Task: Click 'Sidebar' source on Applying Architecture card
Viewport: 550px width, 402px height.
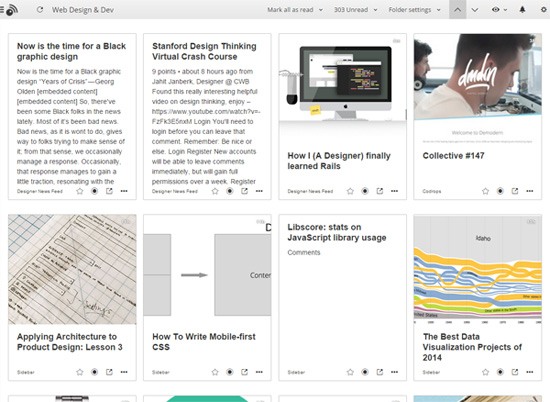Action: click(x=26, y=373)
